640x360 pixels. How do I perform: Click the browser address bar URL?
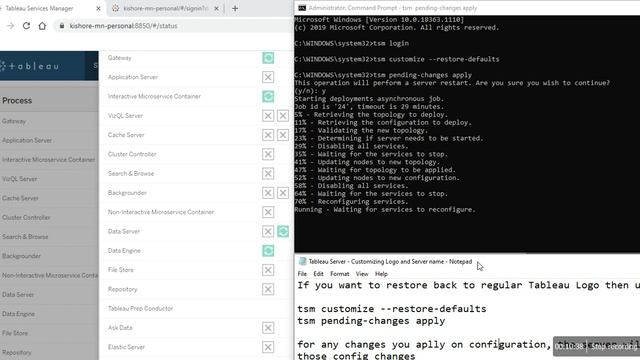click(x=123, y=26)
